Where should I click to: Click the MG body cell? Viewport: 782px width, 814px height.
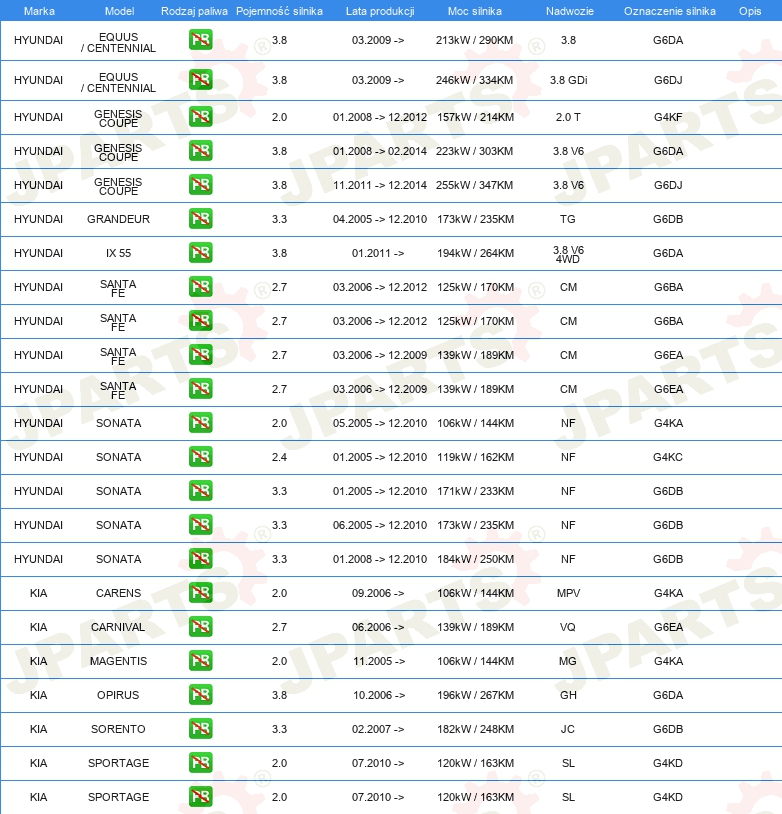tap(568, 661)
